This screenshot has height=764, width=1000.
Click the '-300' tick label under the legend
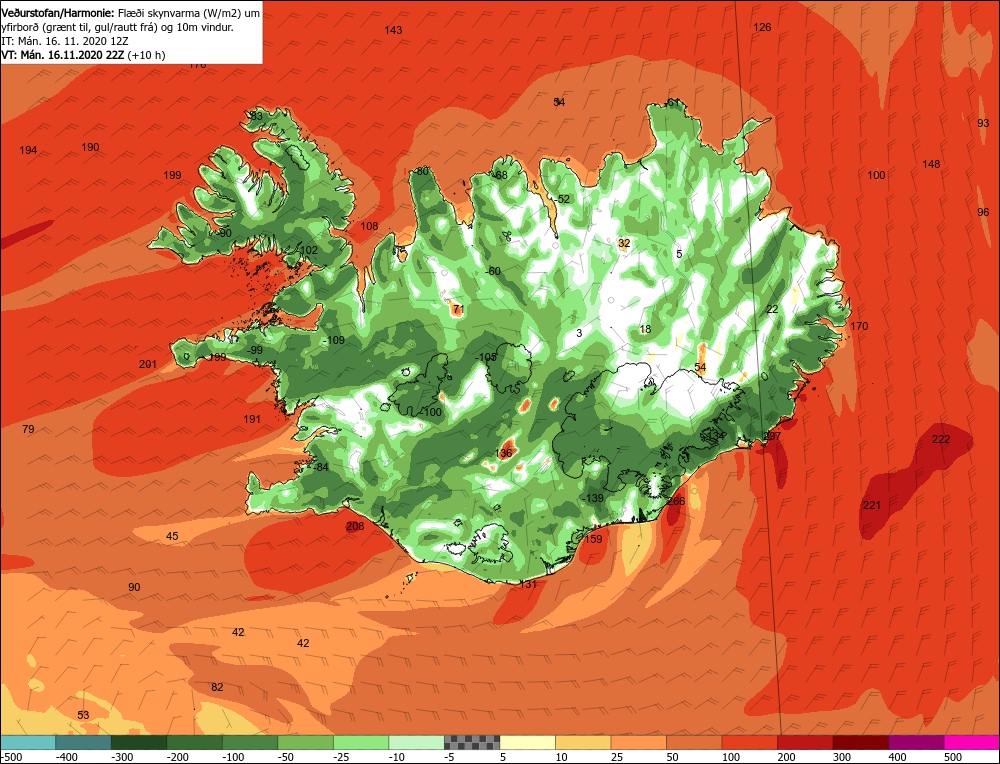point(122,757)
